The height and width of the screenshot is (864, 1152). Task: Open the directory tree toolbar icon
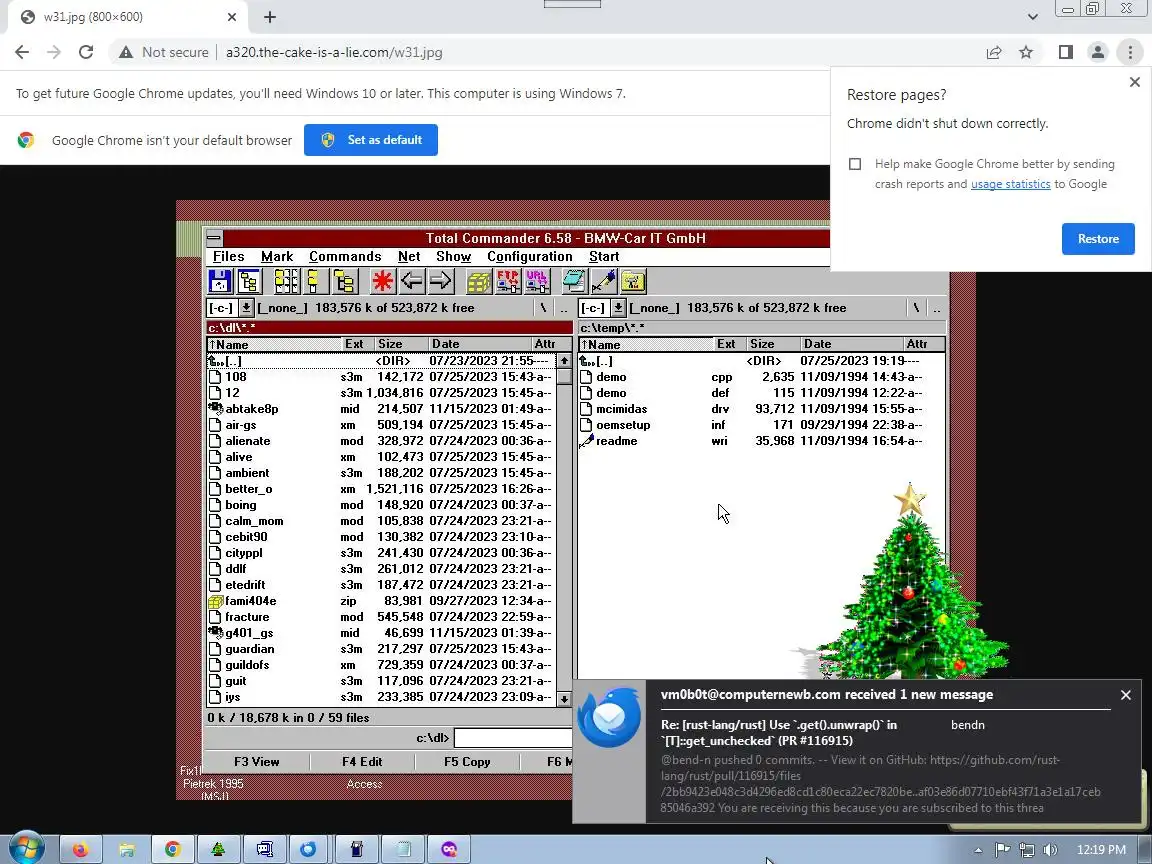[x=249, y=281]
